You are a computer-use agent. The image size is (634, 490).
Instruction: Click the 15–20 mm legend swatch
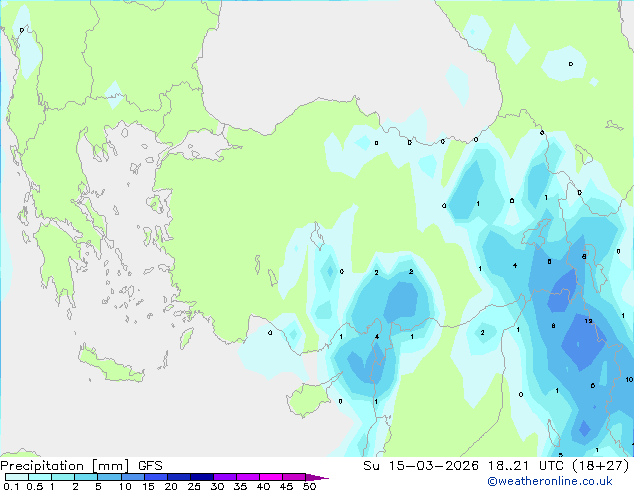(156, 477)
